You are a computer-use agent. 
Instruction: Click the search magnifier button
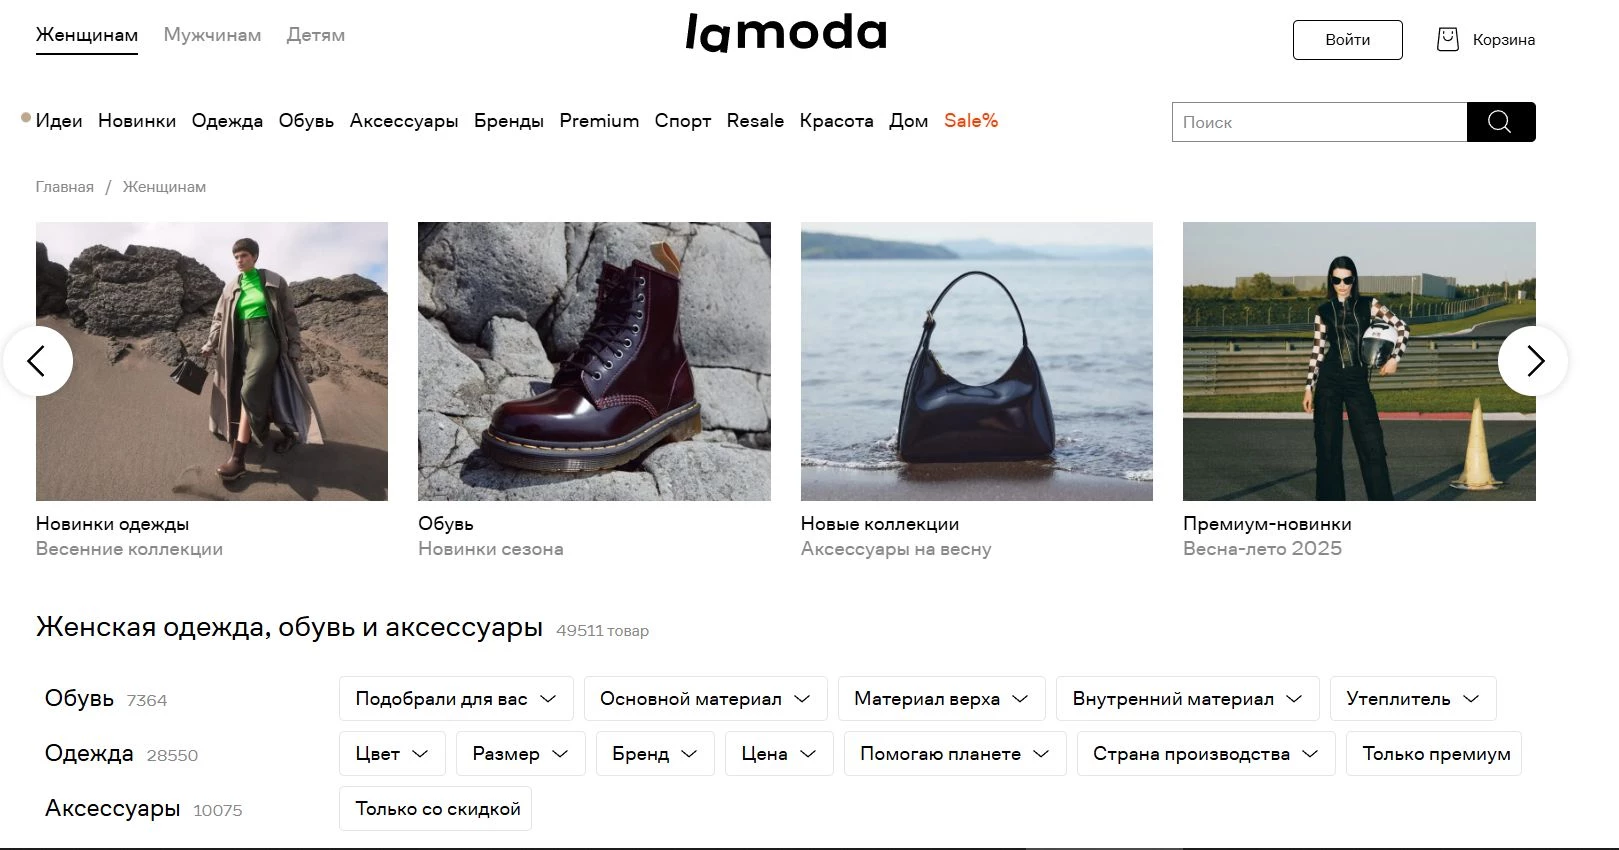point(1500,122)
